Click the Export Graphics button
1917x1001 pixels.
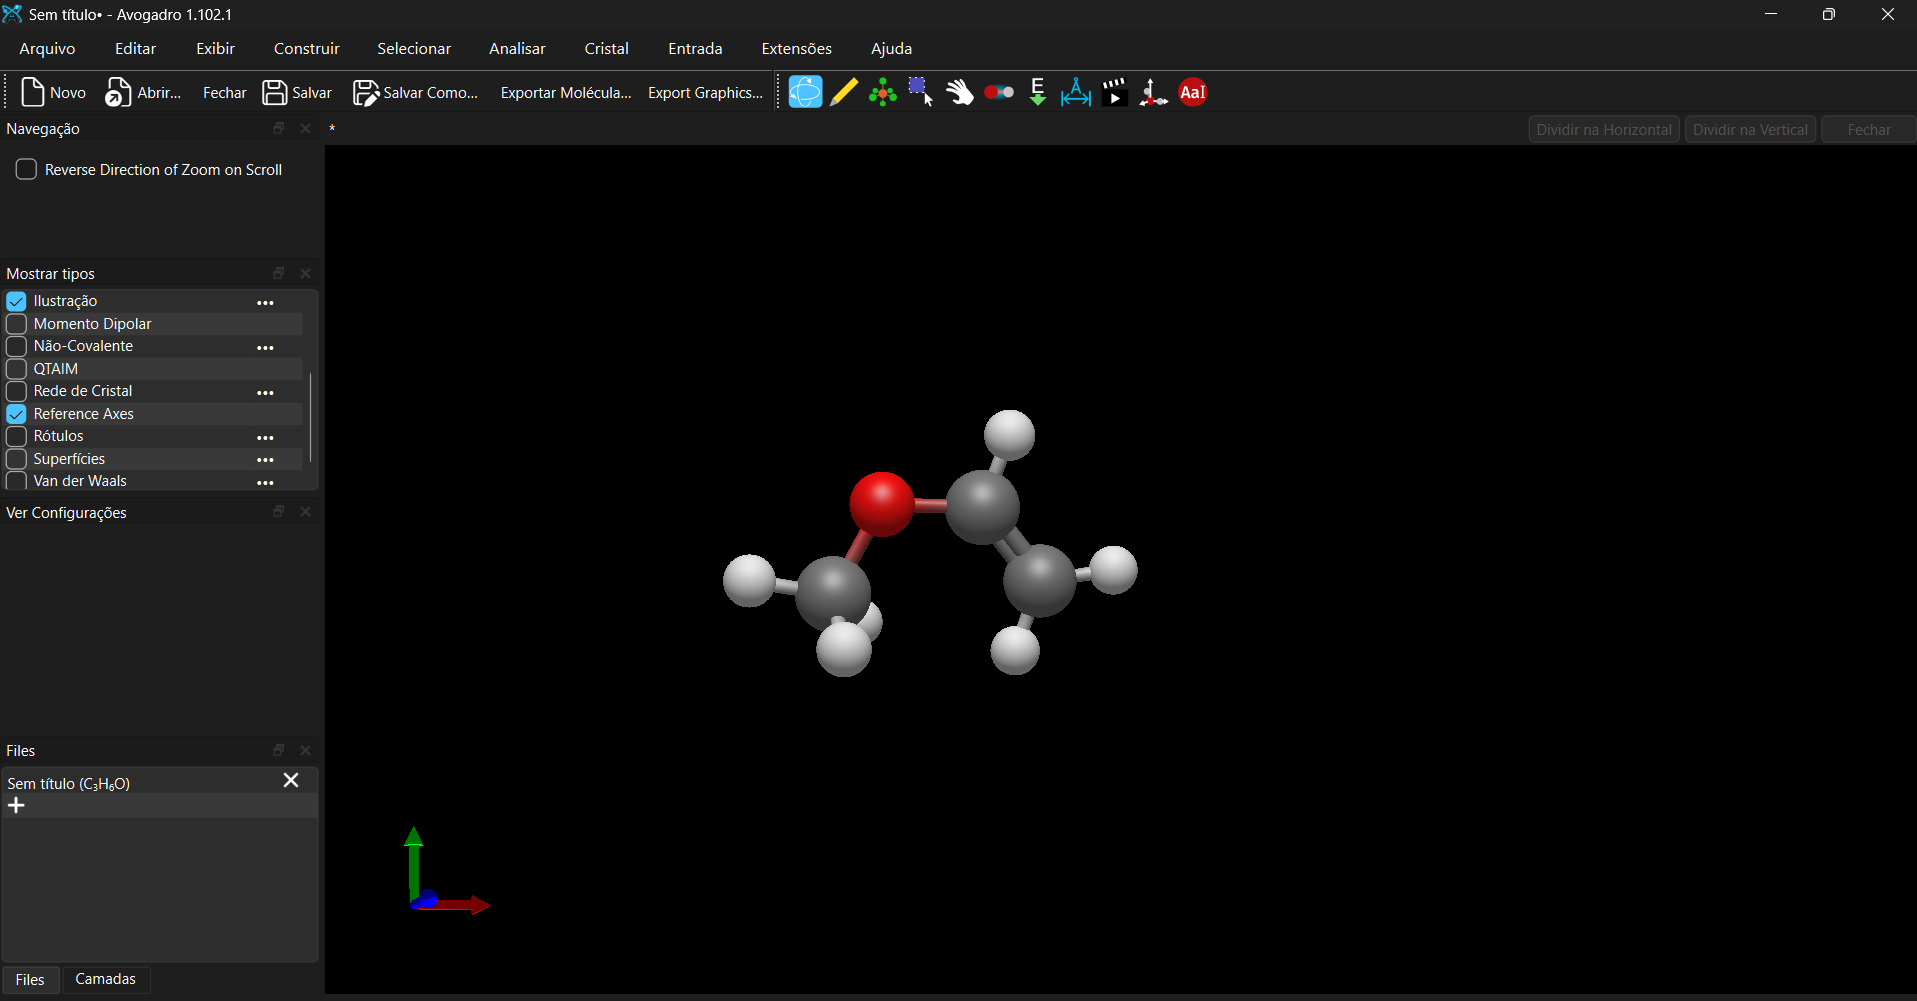click(x=705, y=92)
